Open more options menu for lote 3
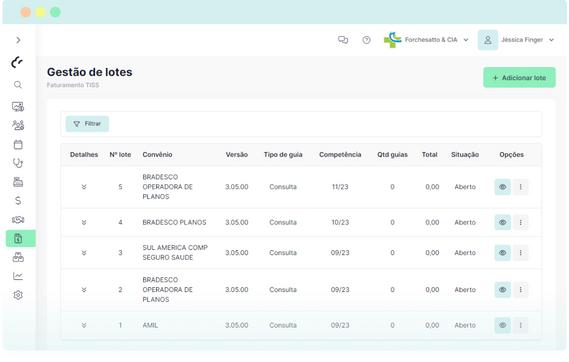The height and width of the screenshot is (362, 569). [x=521, y=253]
